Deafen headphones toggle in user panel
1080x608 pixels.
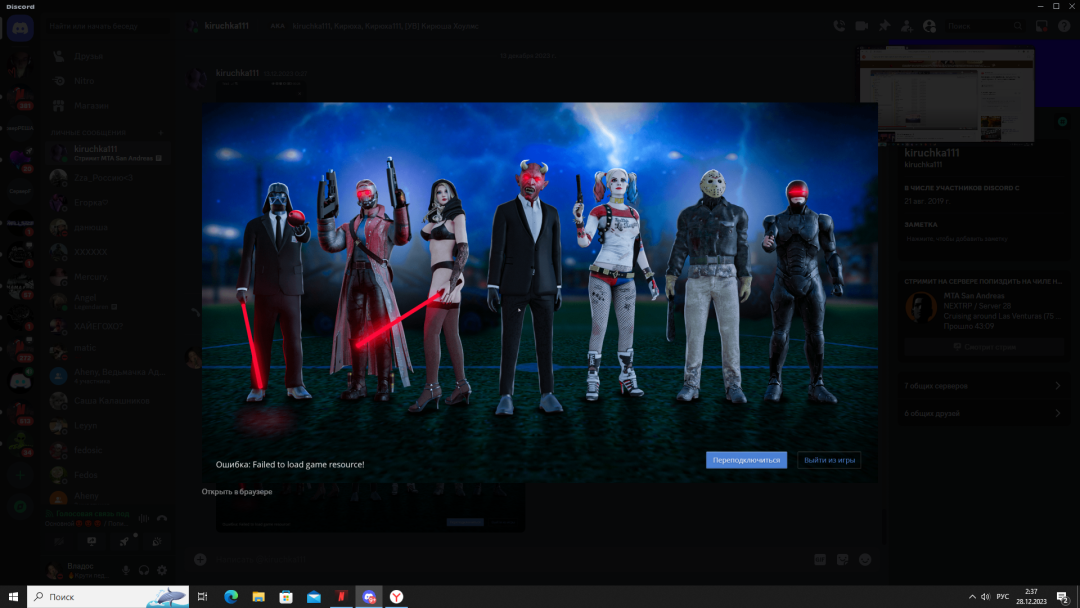coord(144,570)
